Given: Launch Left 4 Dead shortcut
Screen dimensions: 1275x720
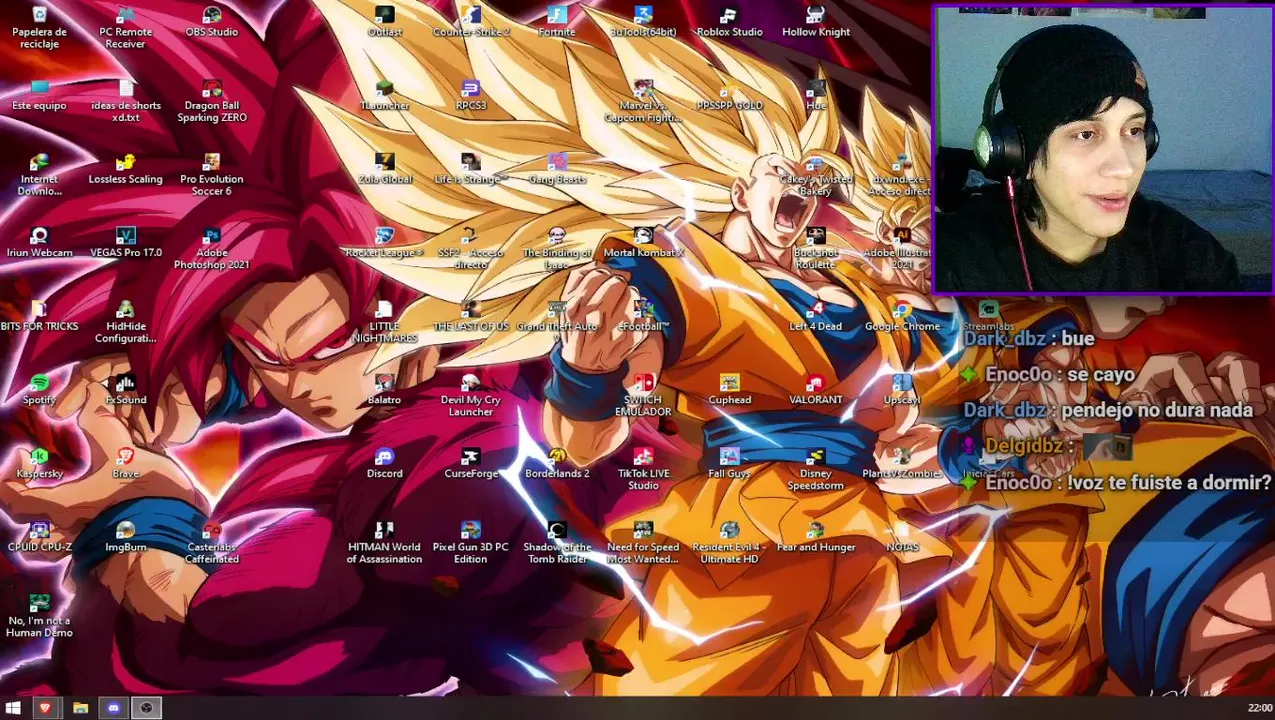Looking at the screenshot, I should pos(816,315).
